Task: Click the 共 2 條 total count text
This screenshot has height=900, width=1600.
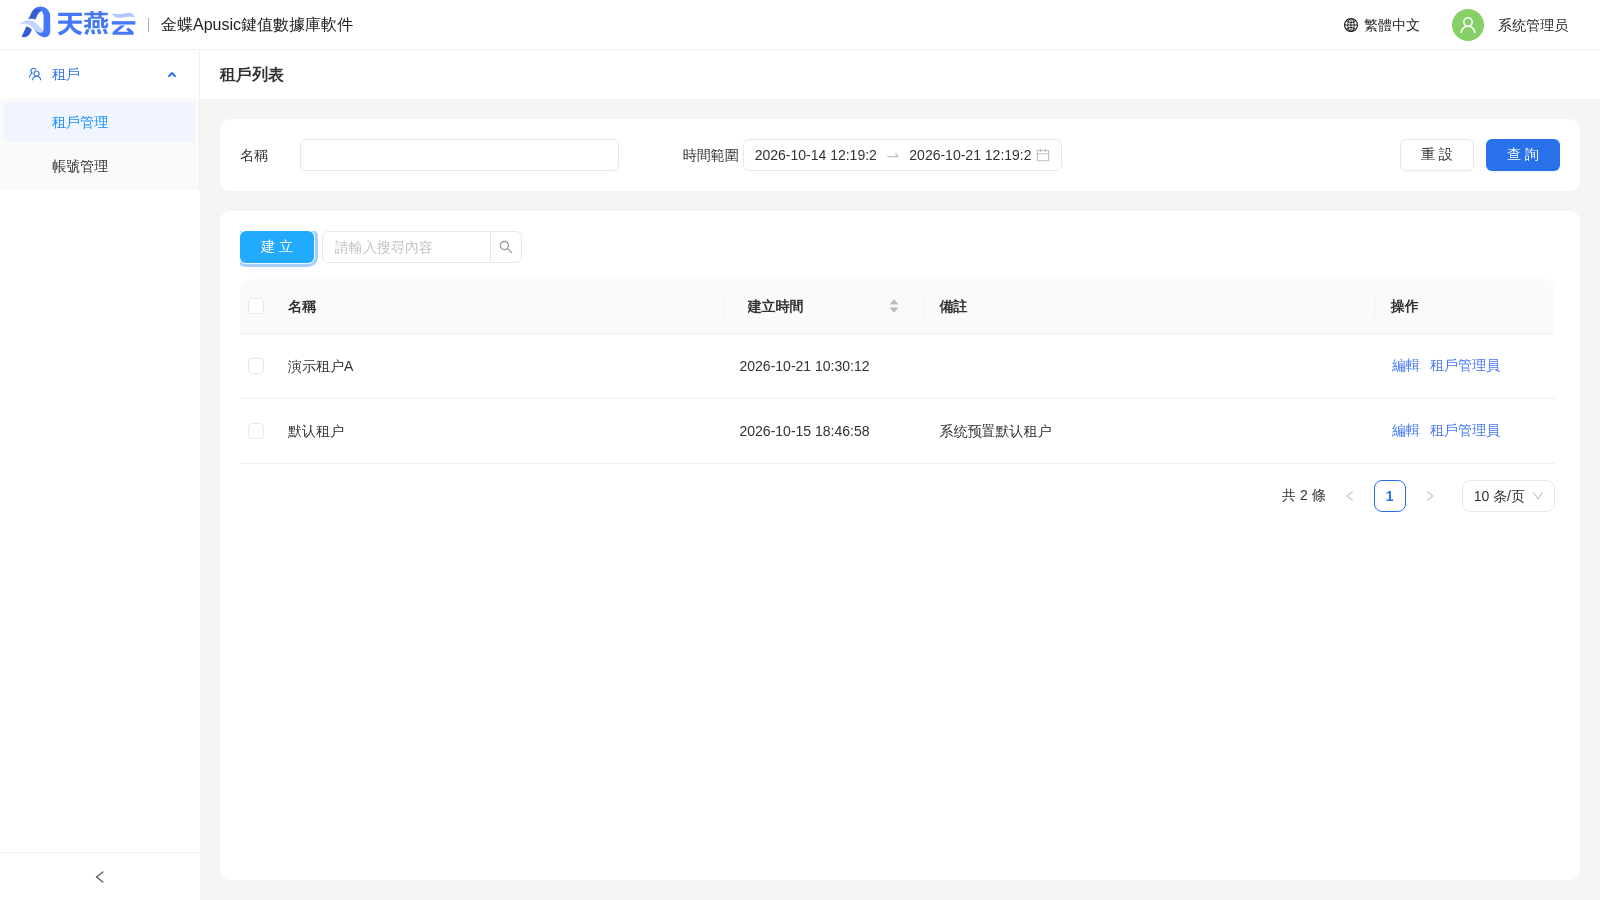Action: tap(1304, 496)
